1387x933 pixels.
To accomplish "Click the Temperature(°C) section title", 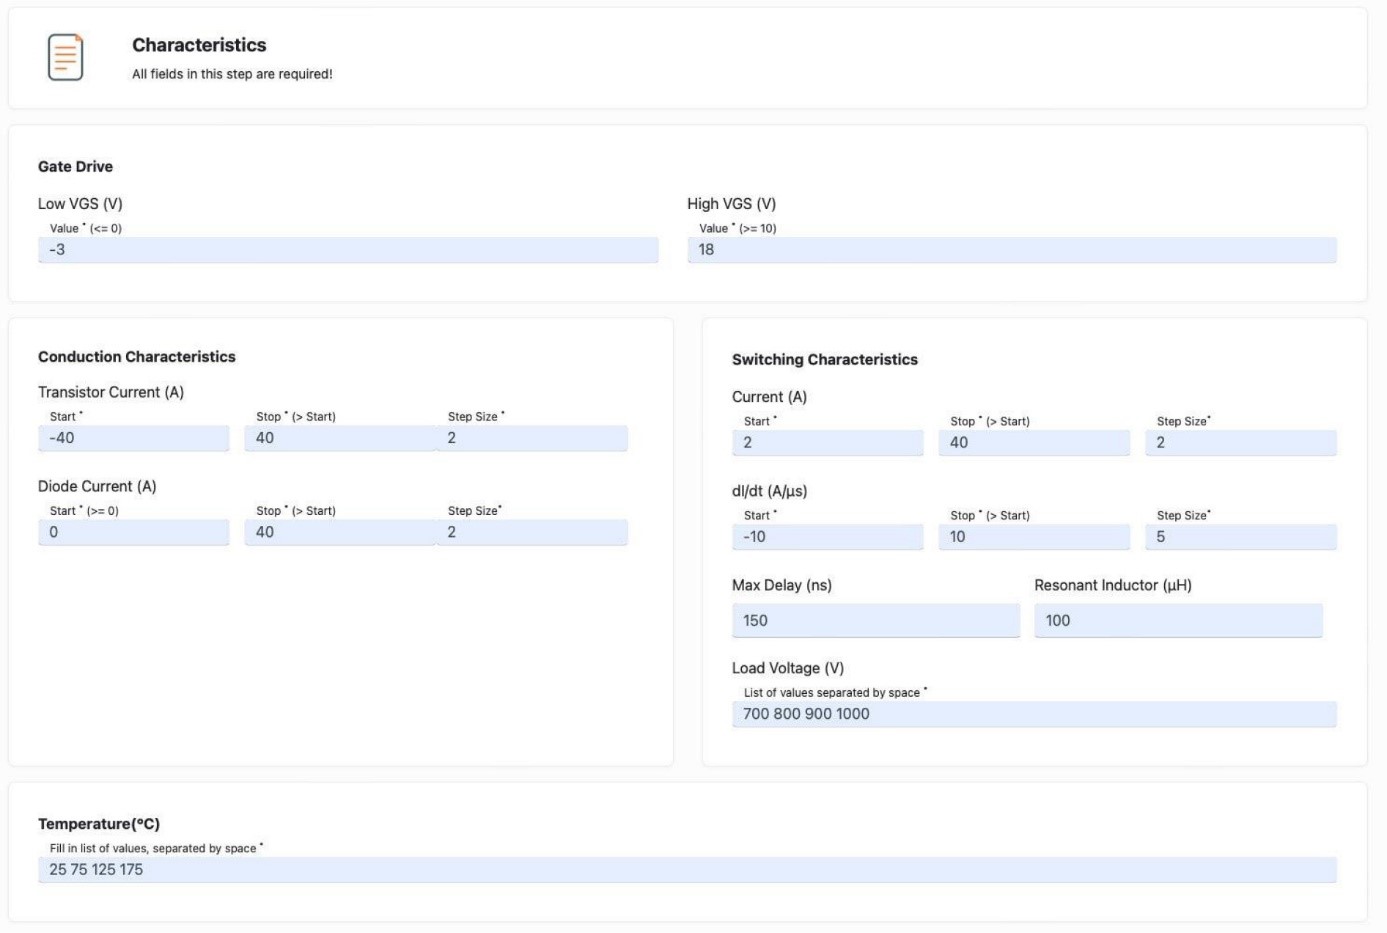I will click(99, 824).
